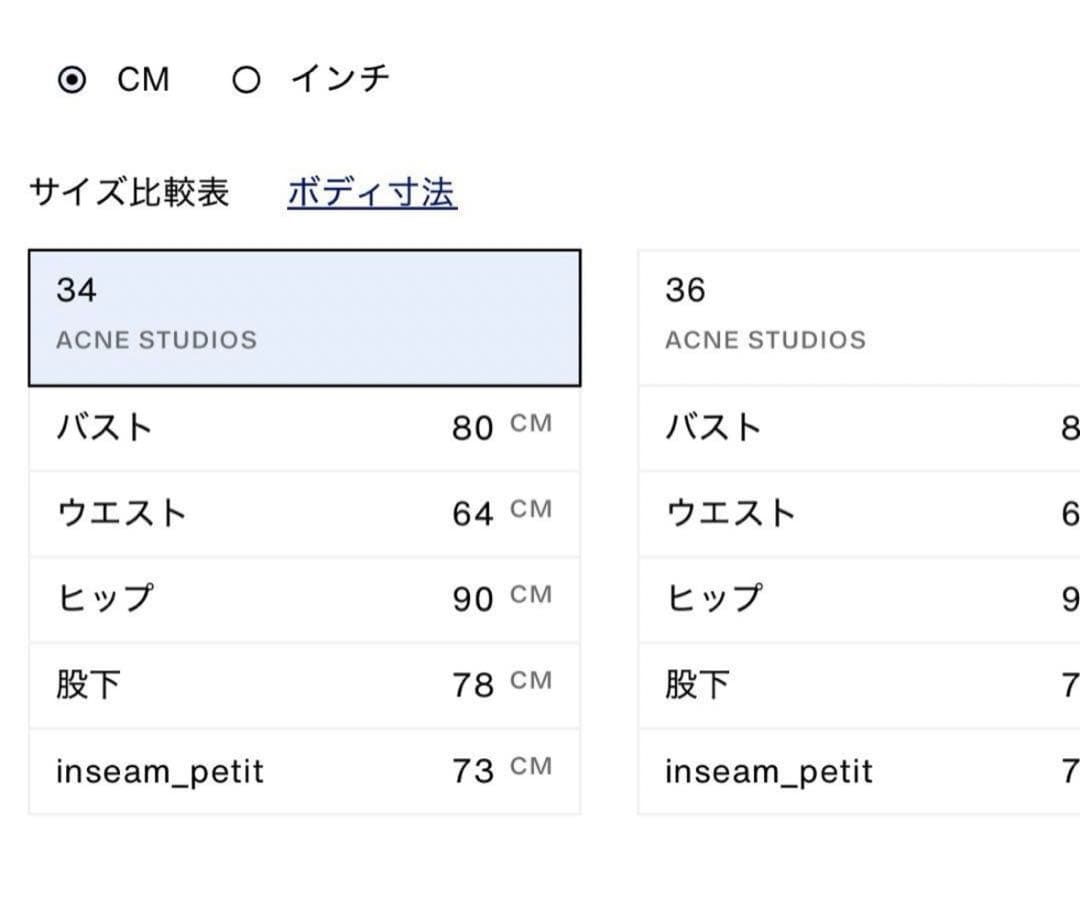The width and height of the screenshot is (1080, 906).
Task: Click ACNE STUDIOS under size 36
Action: tap(766, 340)
